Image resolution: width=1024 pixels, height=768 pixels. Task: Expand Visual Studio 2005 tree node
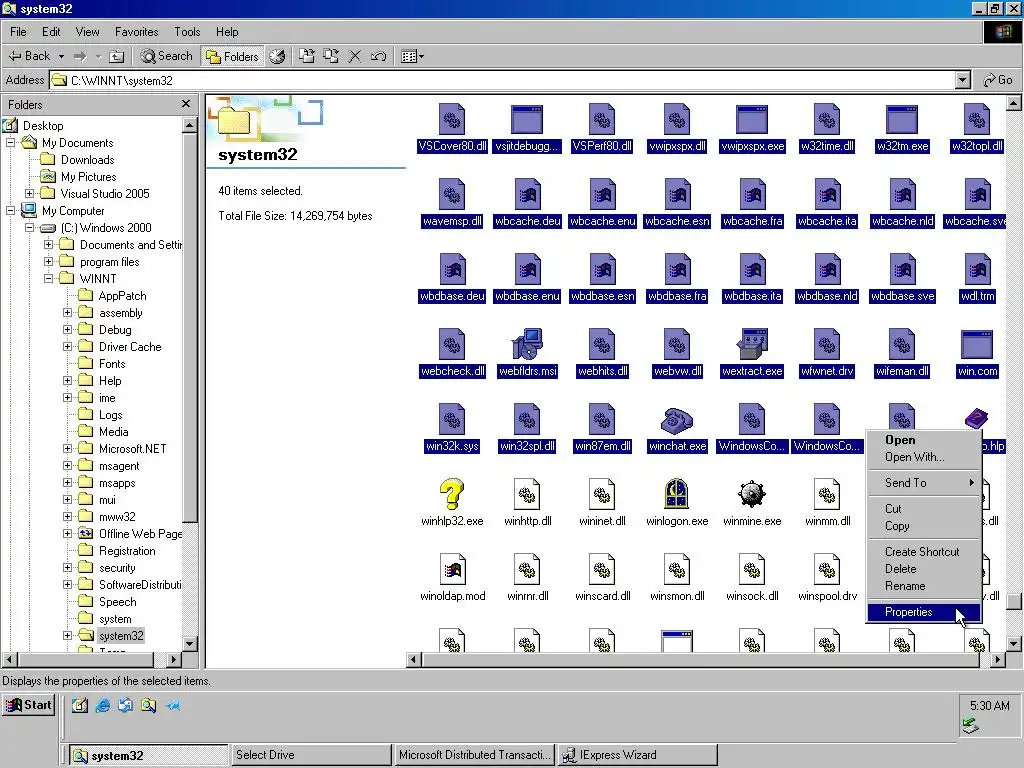click(x=29, y=194)
